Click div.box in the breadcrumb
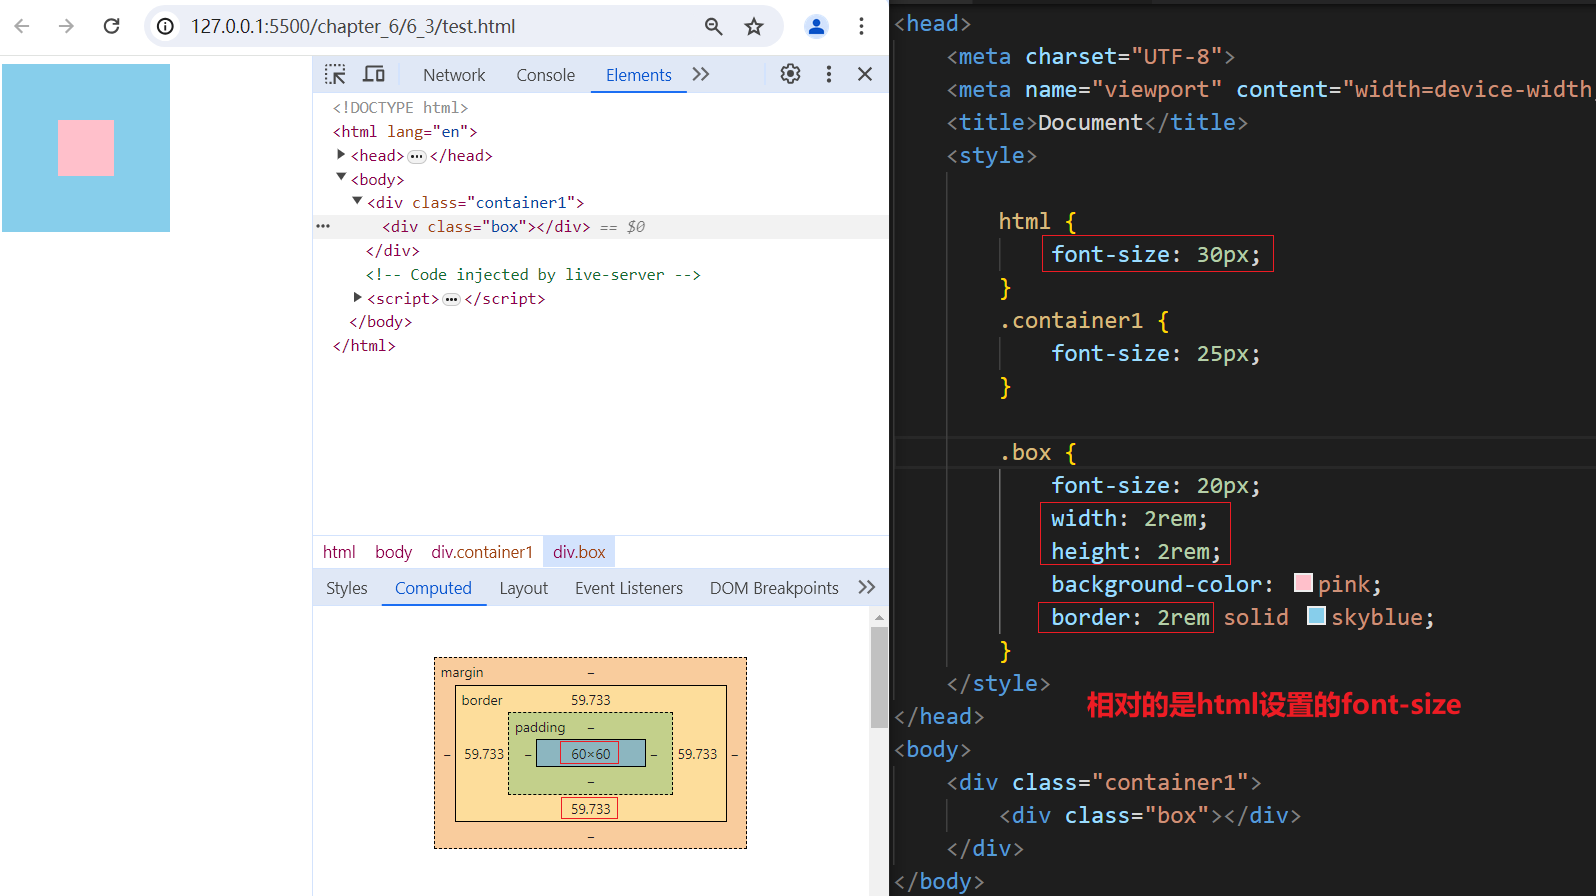The width and height of the screenshot is (1596, 896). point(579,552)
